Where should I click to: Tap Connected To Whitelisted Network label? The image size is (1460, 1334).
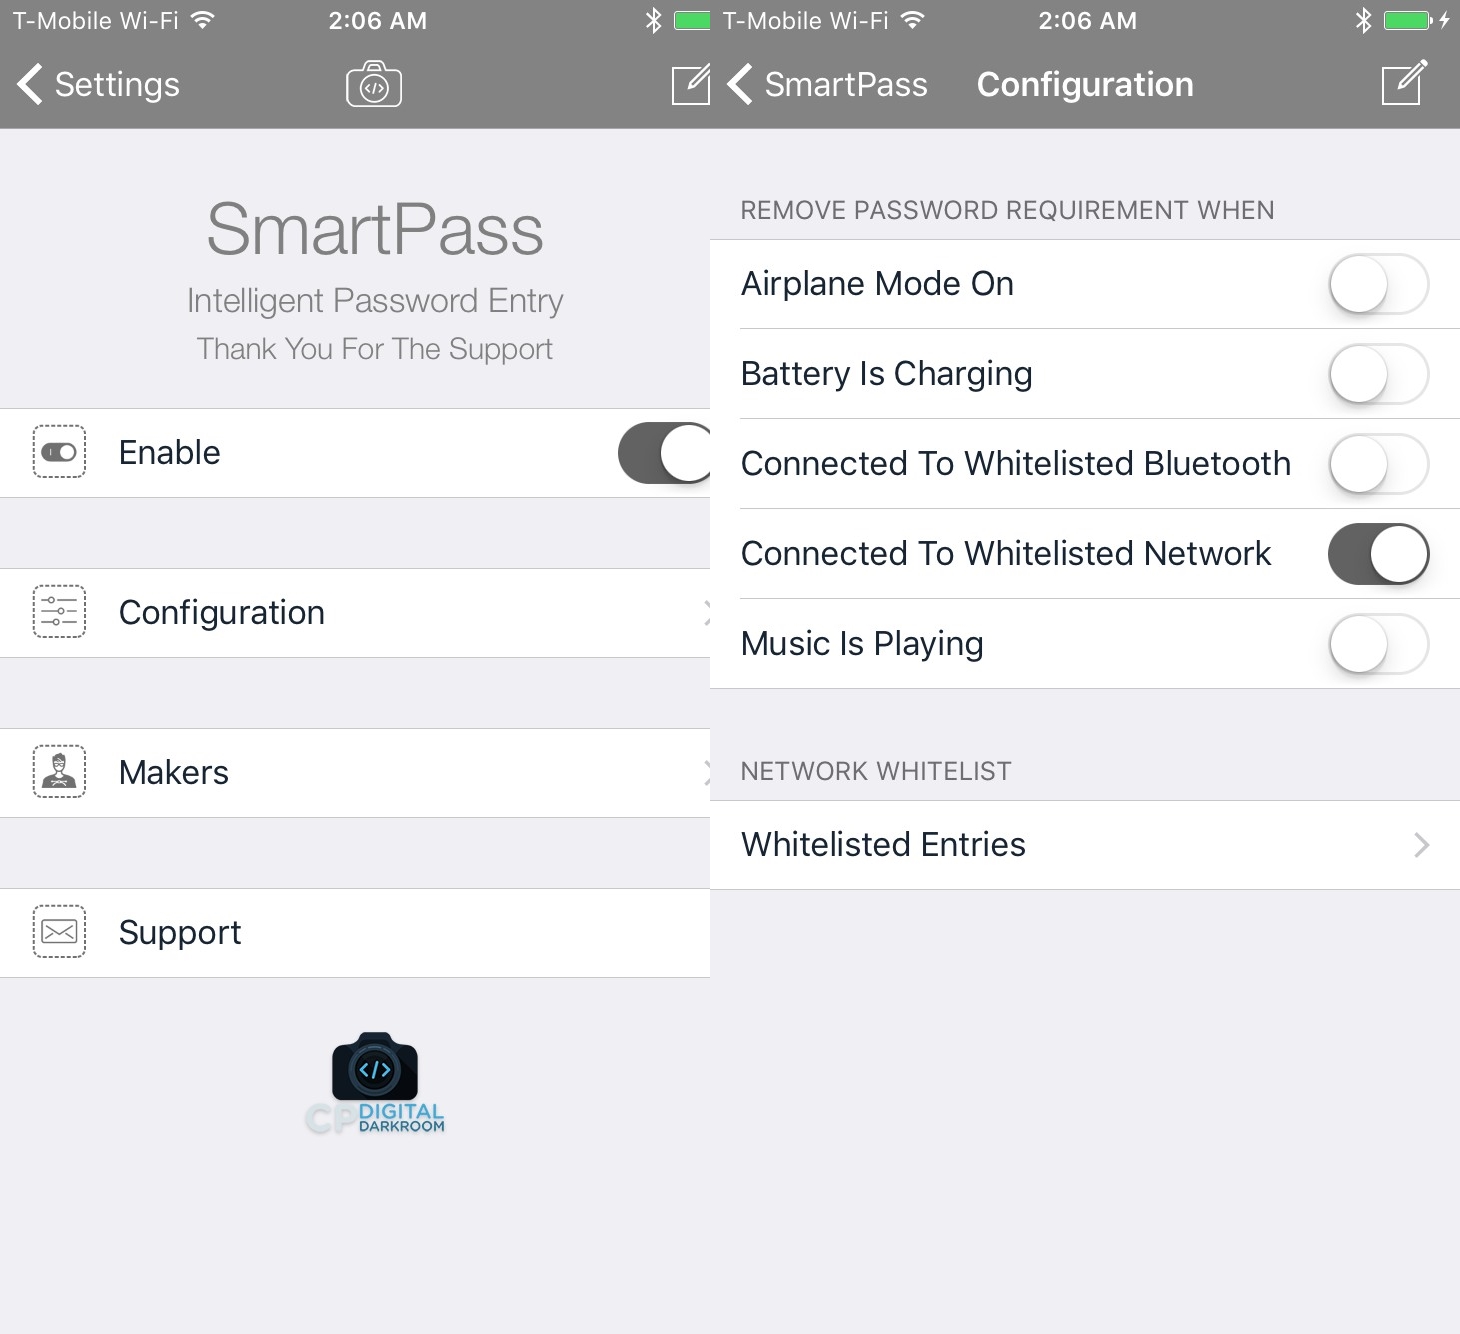1006,554
